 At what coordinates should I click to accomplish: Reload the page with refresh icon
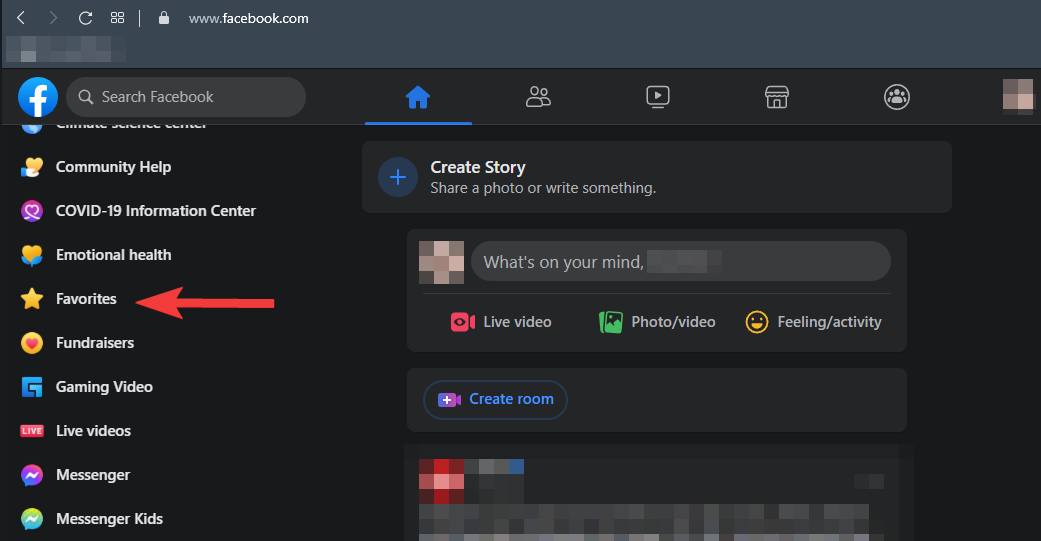click(85, 18)
